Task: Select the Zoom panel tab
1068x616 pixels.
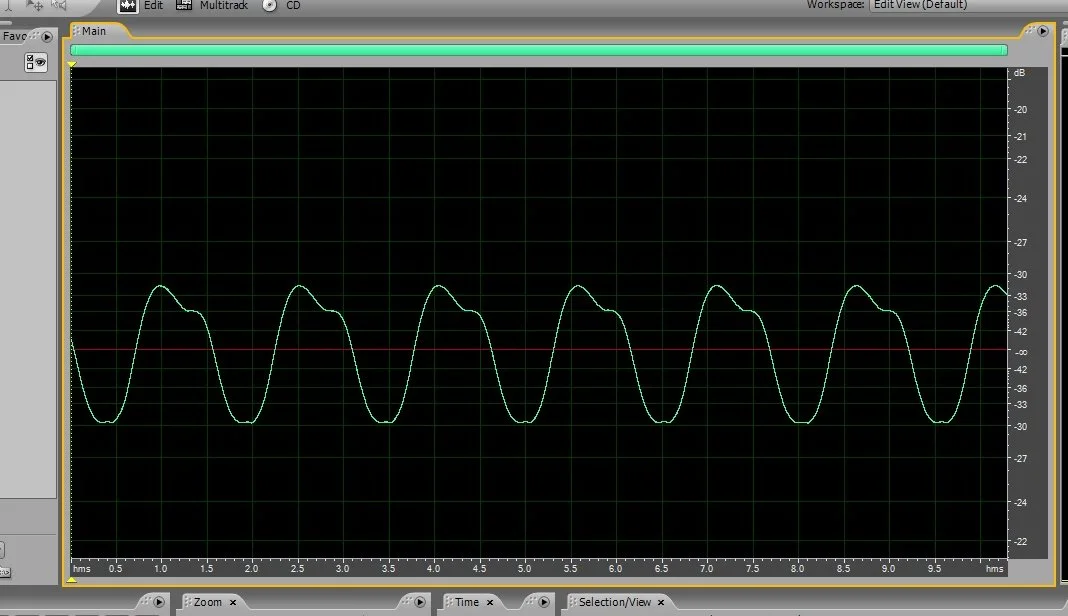Action: [208, 602]
